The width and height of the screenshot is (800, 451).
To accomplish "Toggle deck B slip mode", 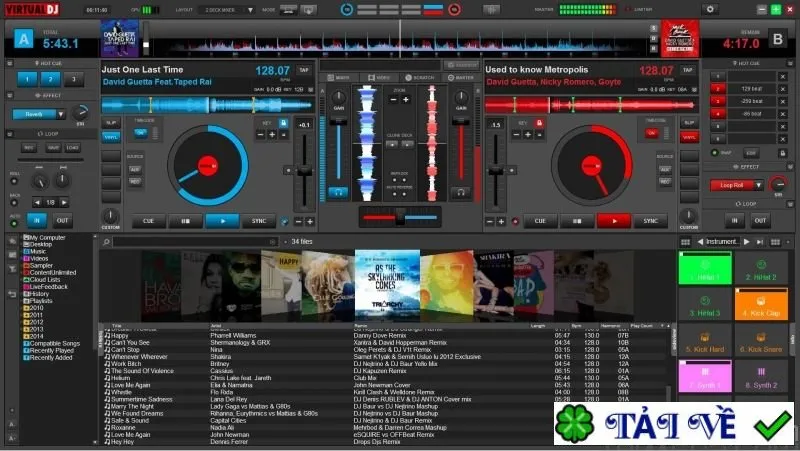I will (x=689, y=123).
